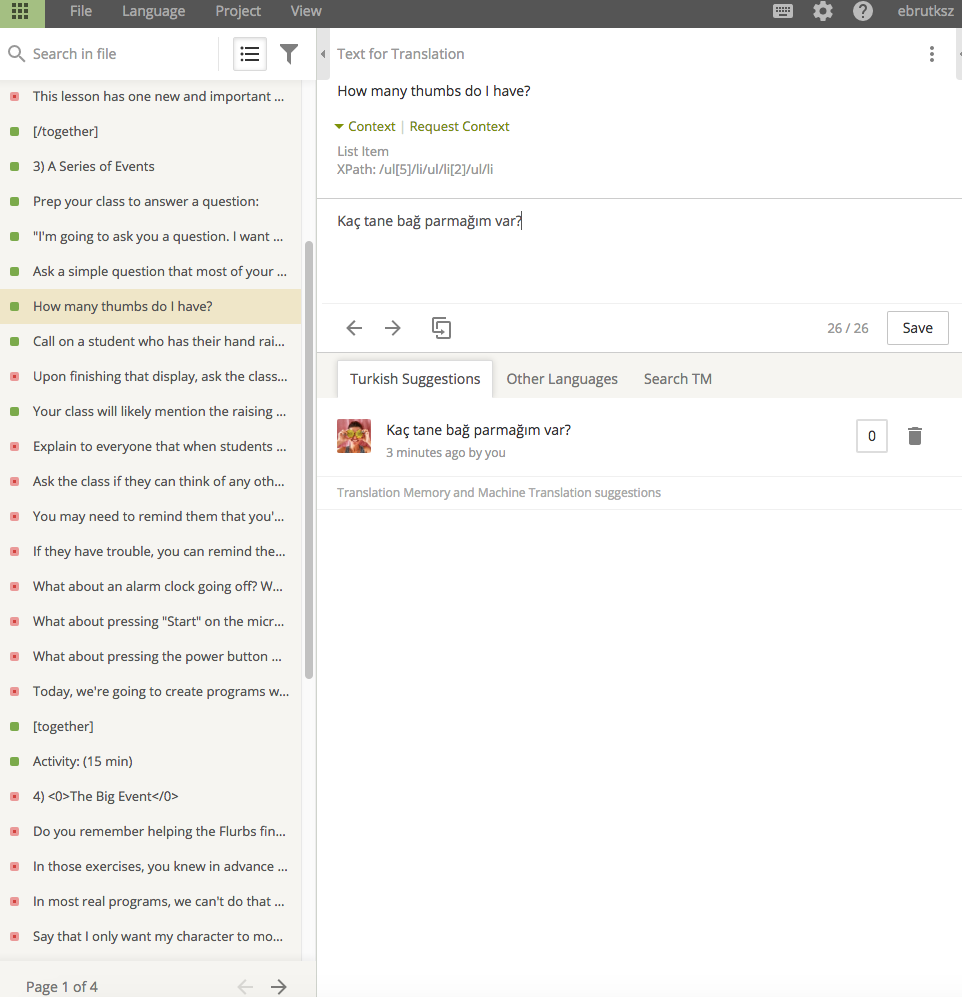Click the previous page arrow
Viewport: 962px width, 997px height.
click(x=245, y=987)
